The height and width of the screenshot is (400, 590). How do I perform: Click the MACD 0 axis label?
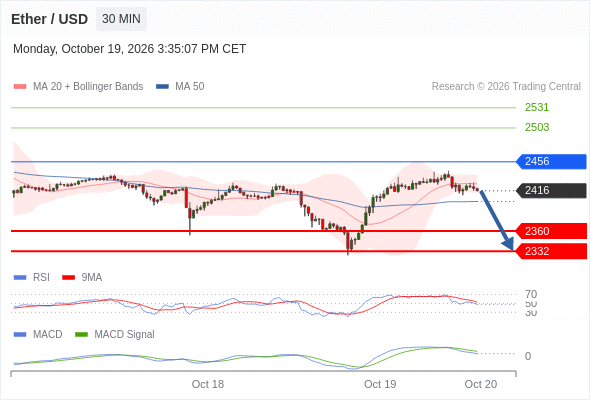528,356
